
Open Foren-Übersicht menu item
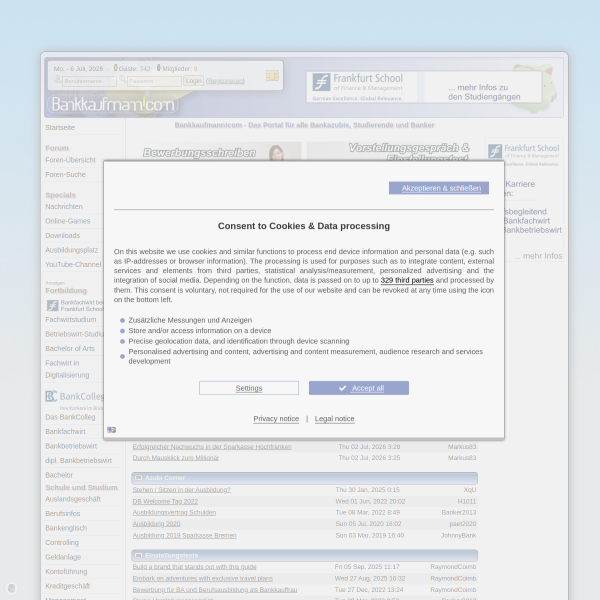[70, 160]
